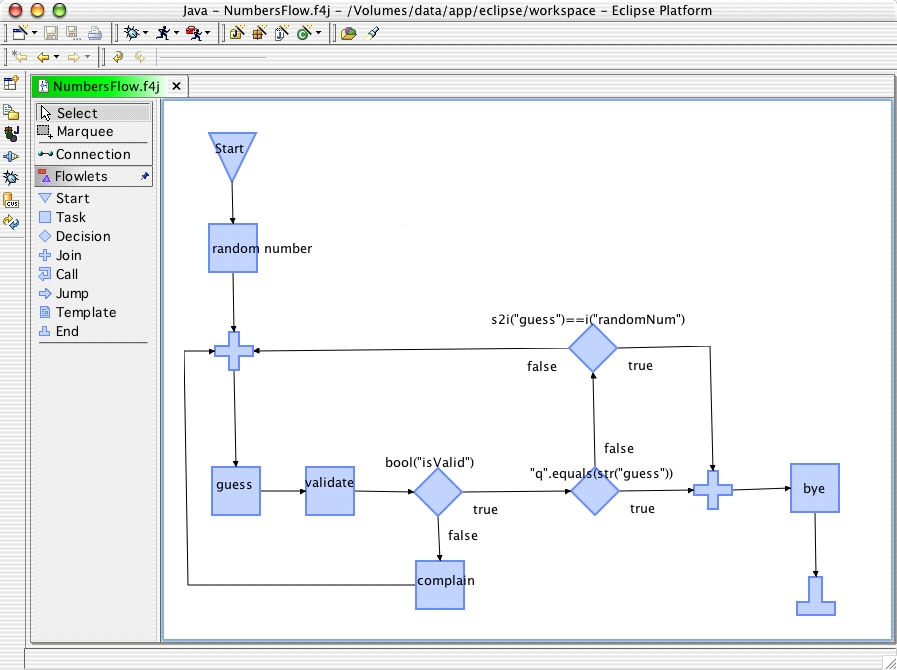
Task: Select the "complain" task node
Action: point(440,584)
